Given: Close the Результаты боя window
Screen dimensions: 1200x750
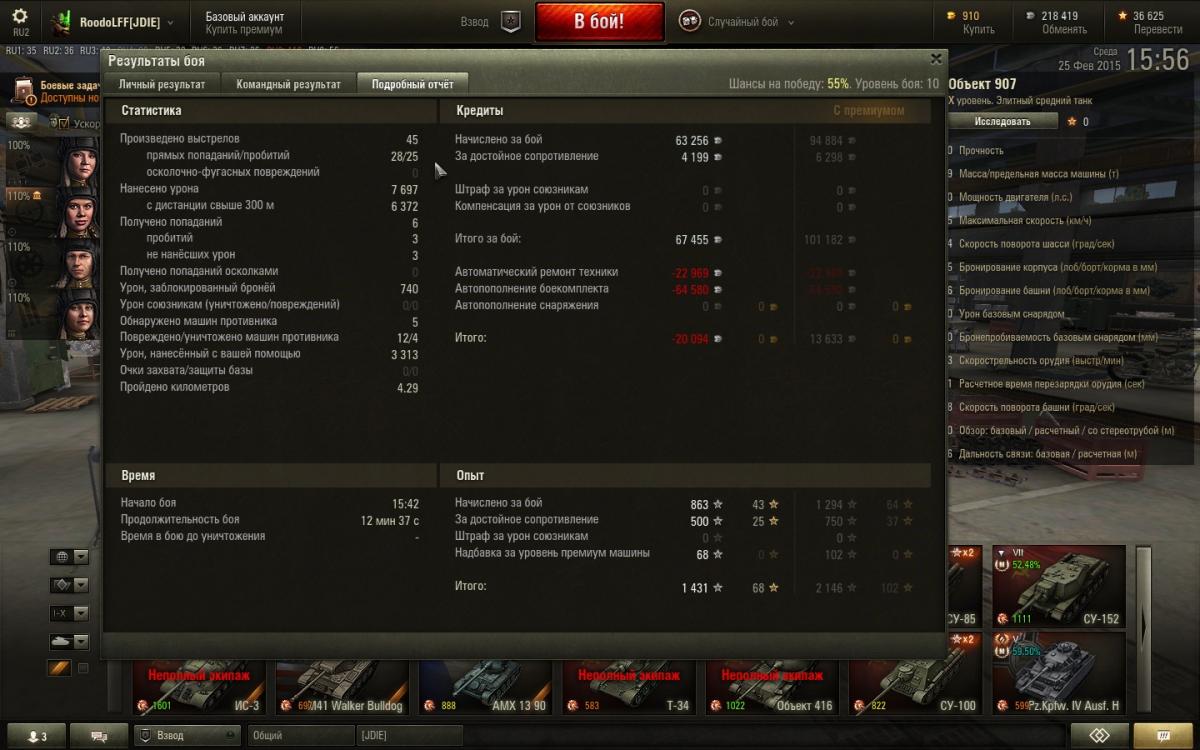Looking at the screenshot, I should (x=936, y=59).
